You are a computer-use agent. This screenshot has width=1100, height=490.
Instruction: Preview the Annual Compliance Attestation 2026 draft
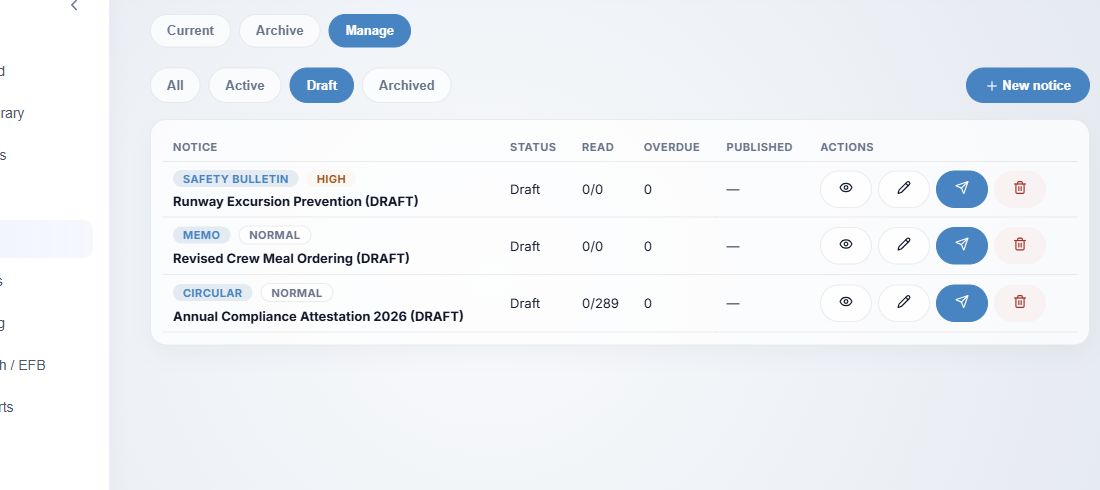pos(845,303)
